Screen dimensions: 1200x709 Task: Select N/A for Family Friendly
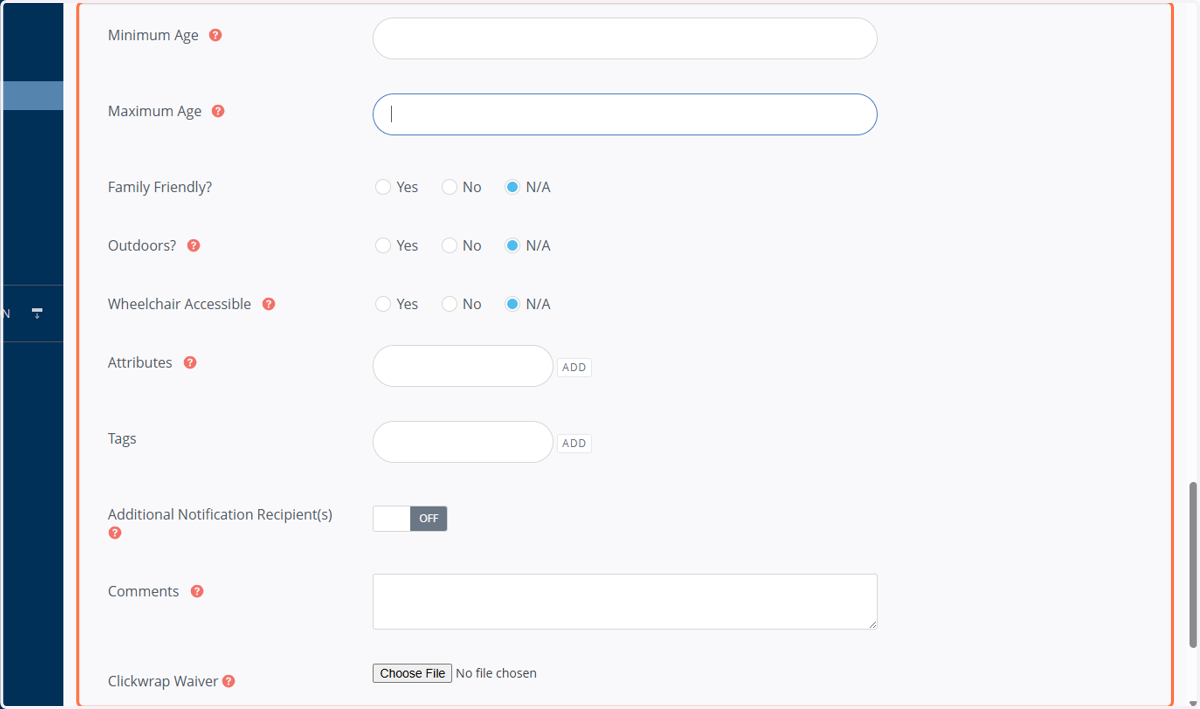(x=513, y=187)
